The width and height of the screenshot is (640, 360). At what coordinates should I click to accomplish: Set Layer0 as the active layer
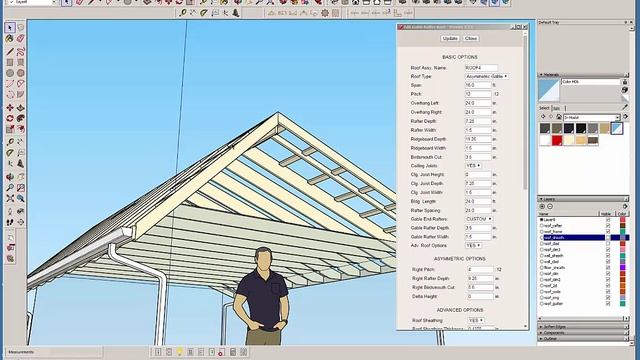coord(542,220)
